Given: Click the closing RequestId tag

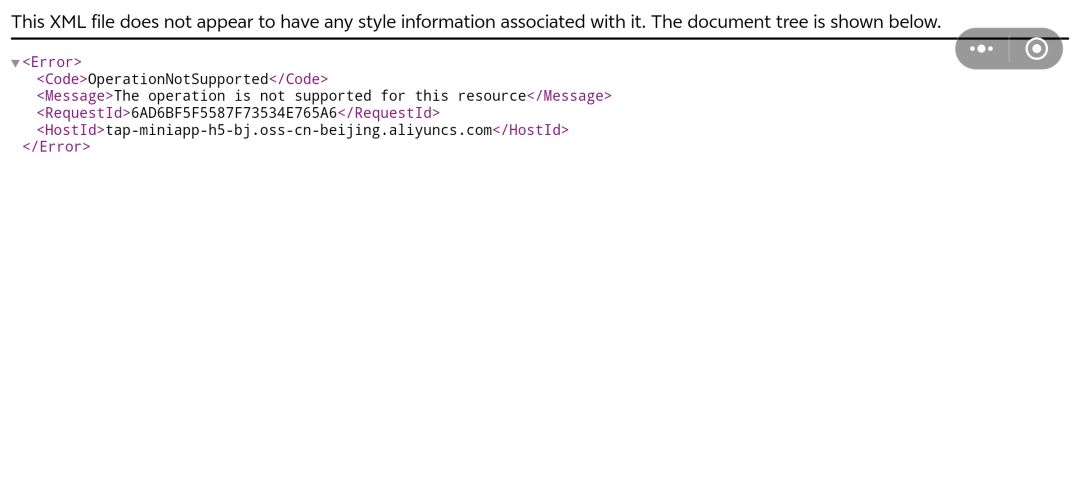Looking at the screenshot, I should (x=388, y=113).
